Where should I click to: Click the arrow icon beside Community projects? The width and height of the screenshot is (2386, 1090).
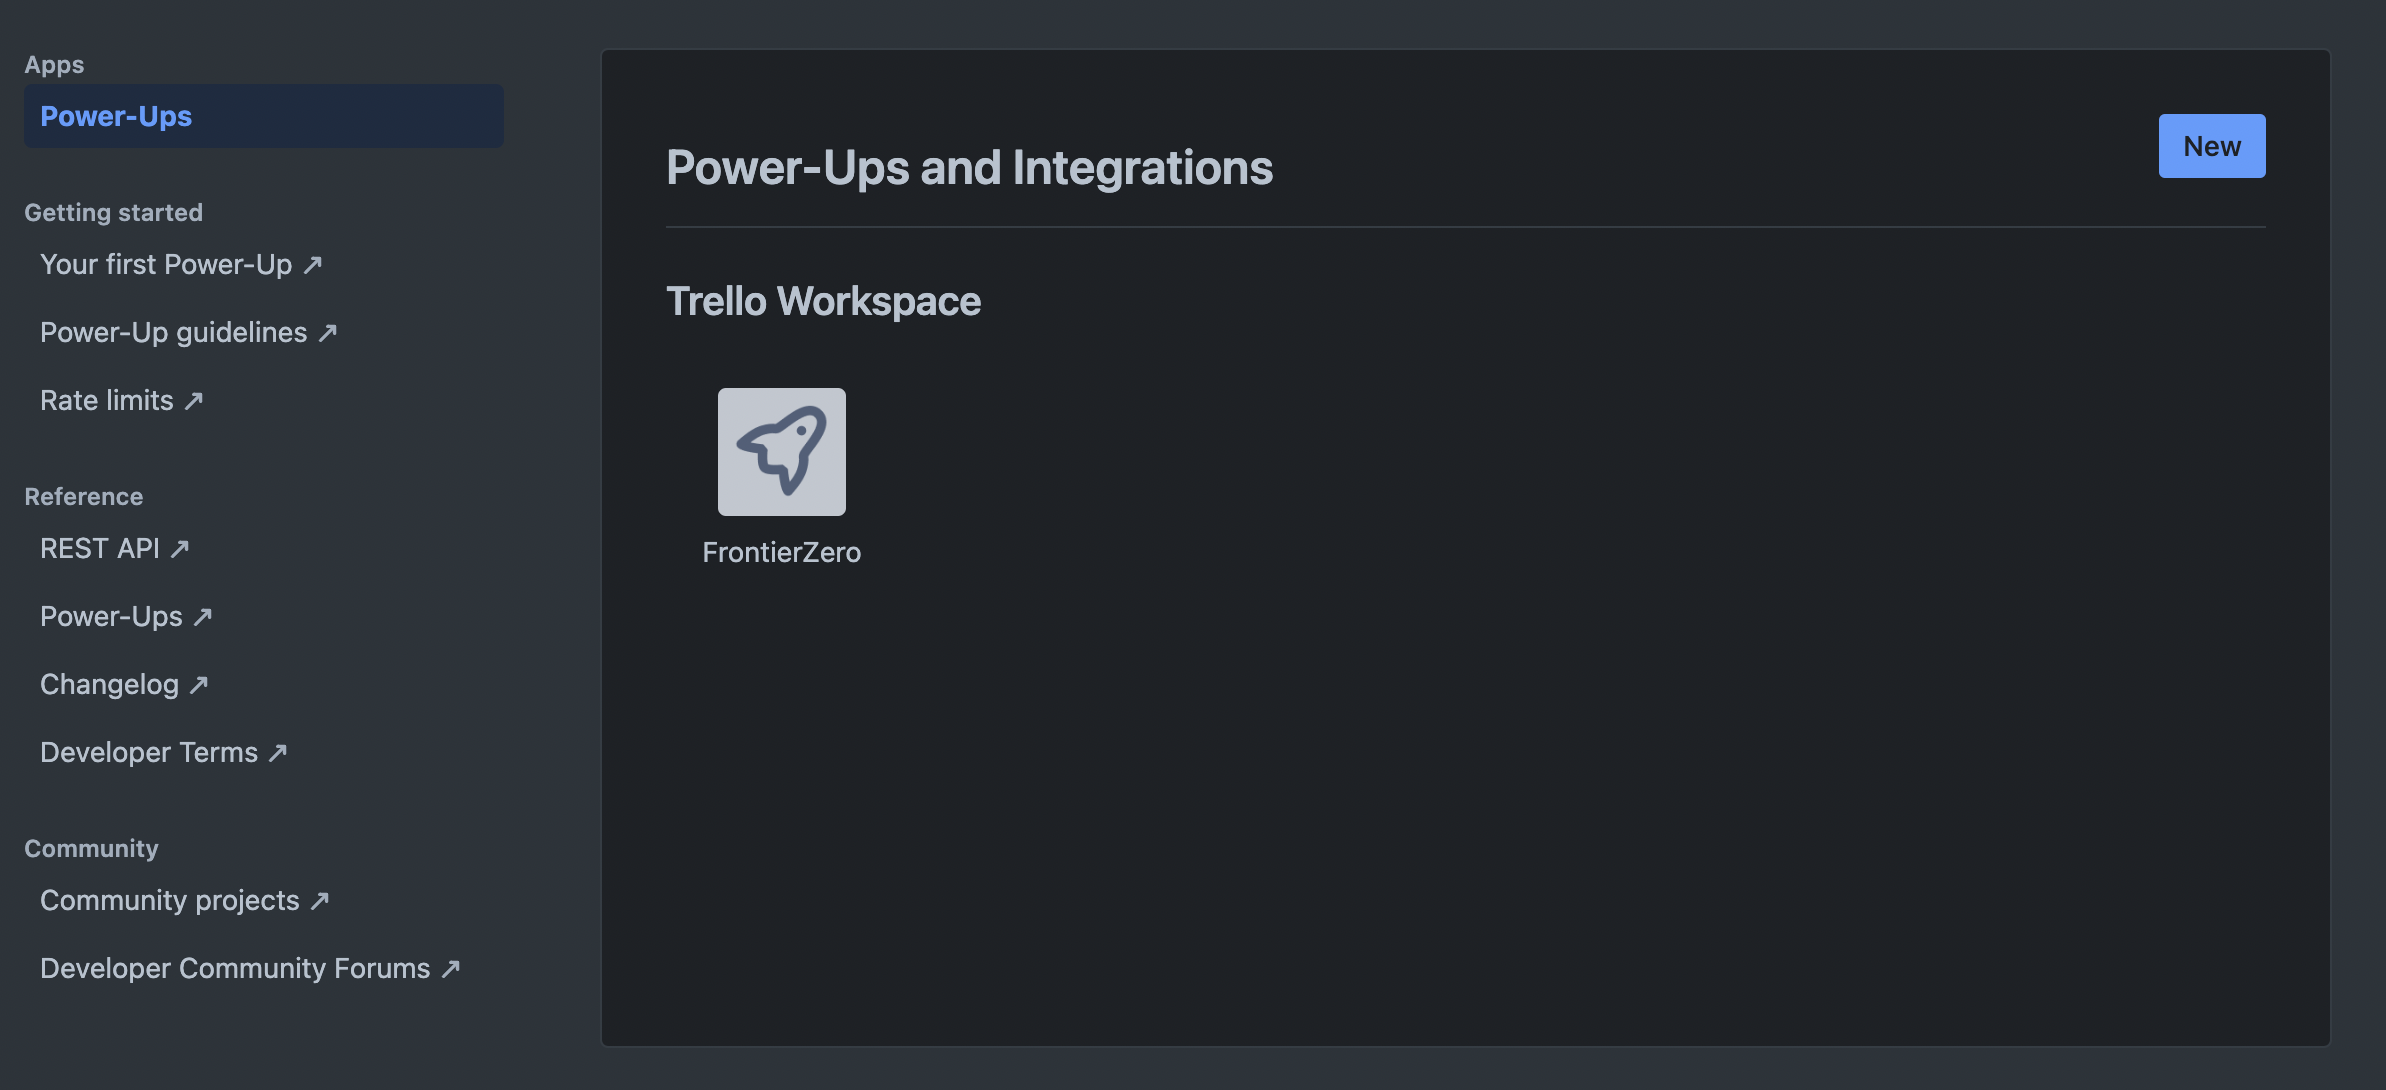pos(320,900)
